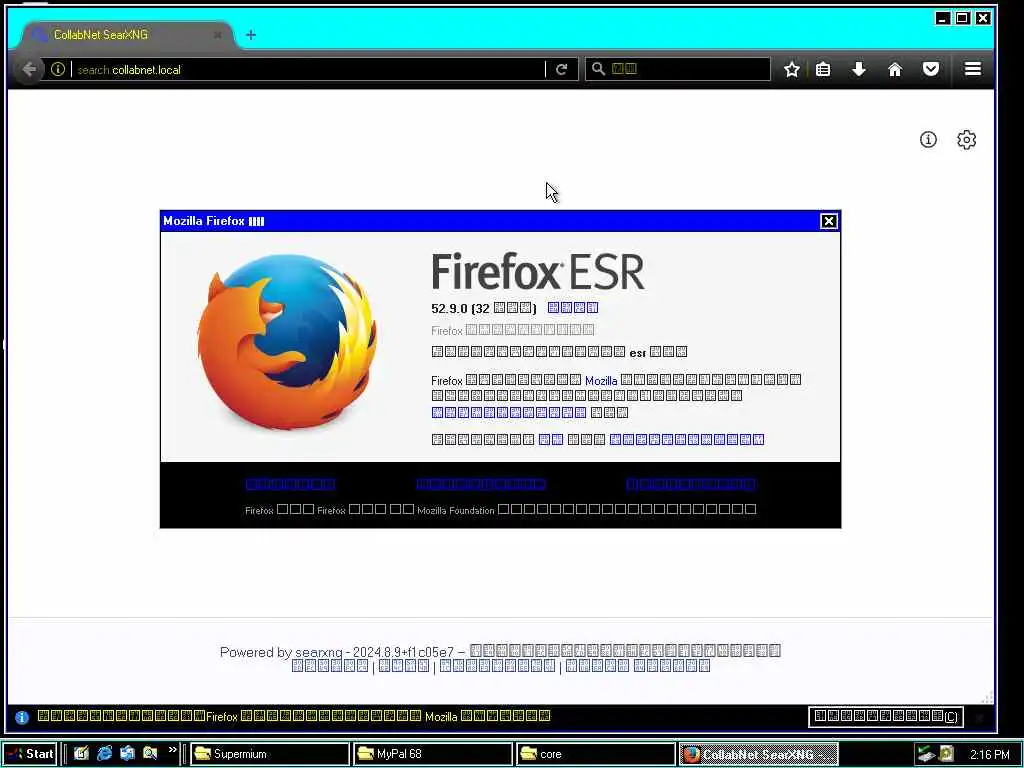Viewport: 1024px width, 768px height.
Task: Switch to MyPal 68 taskbar window
Action: [433, 754]
